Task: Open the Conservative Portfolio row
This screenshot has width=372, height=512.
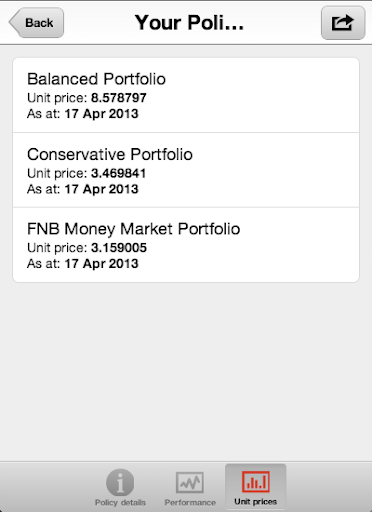Action: tap(186, 170)
